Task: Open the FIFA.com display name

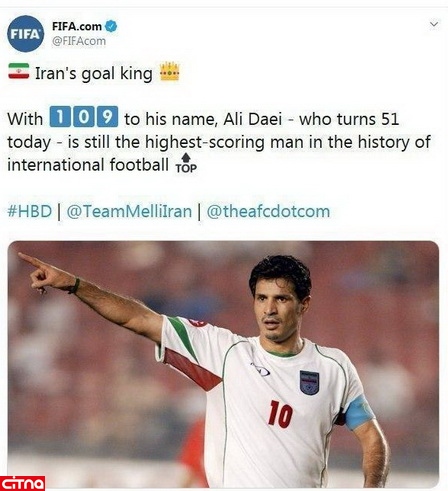Action: point(77,26)
